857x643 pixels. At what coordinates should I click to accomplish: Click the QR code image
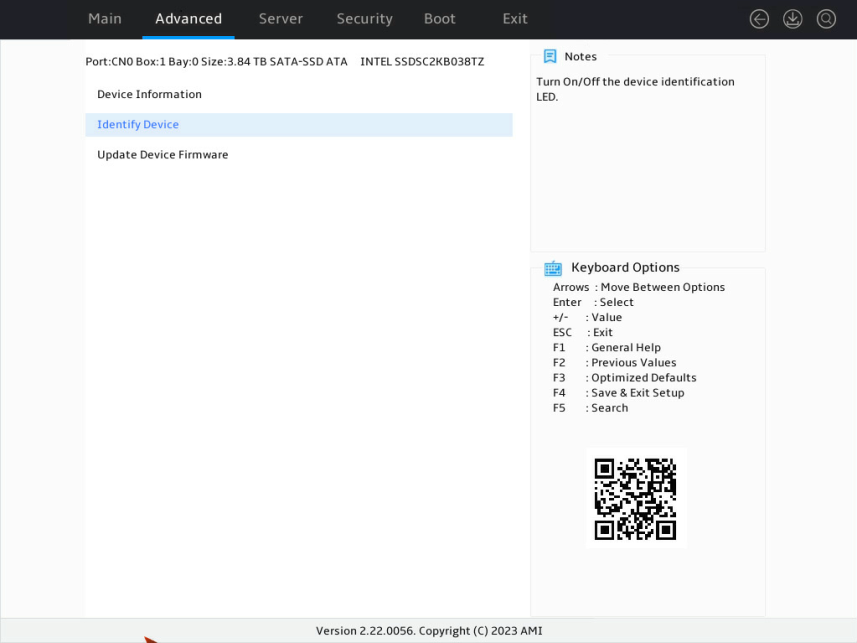[635, 499]
